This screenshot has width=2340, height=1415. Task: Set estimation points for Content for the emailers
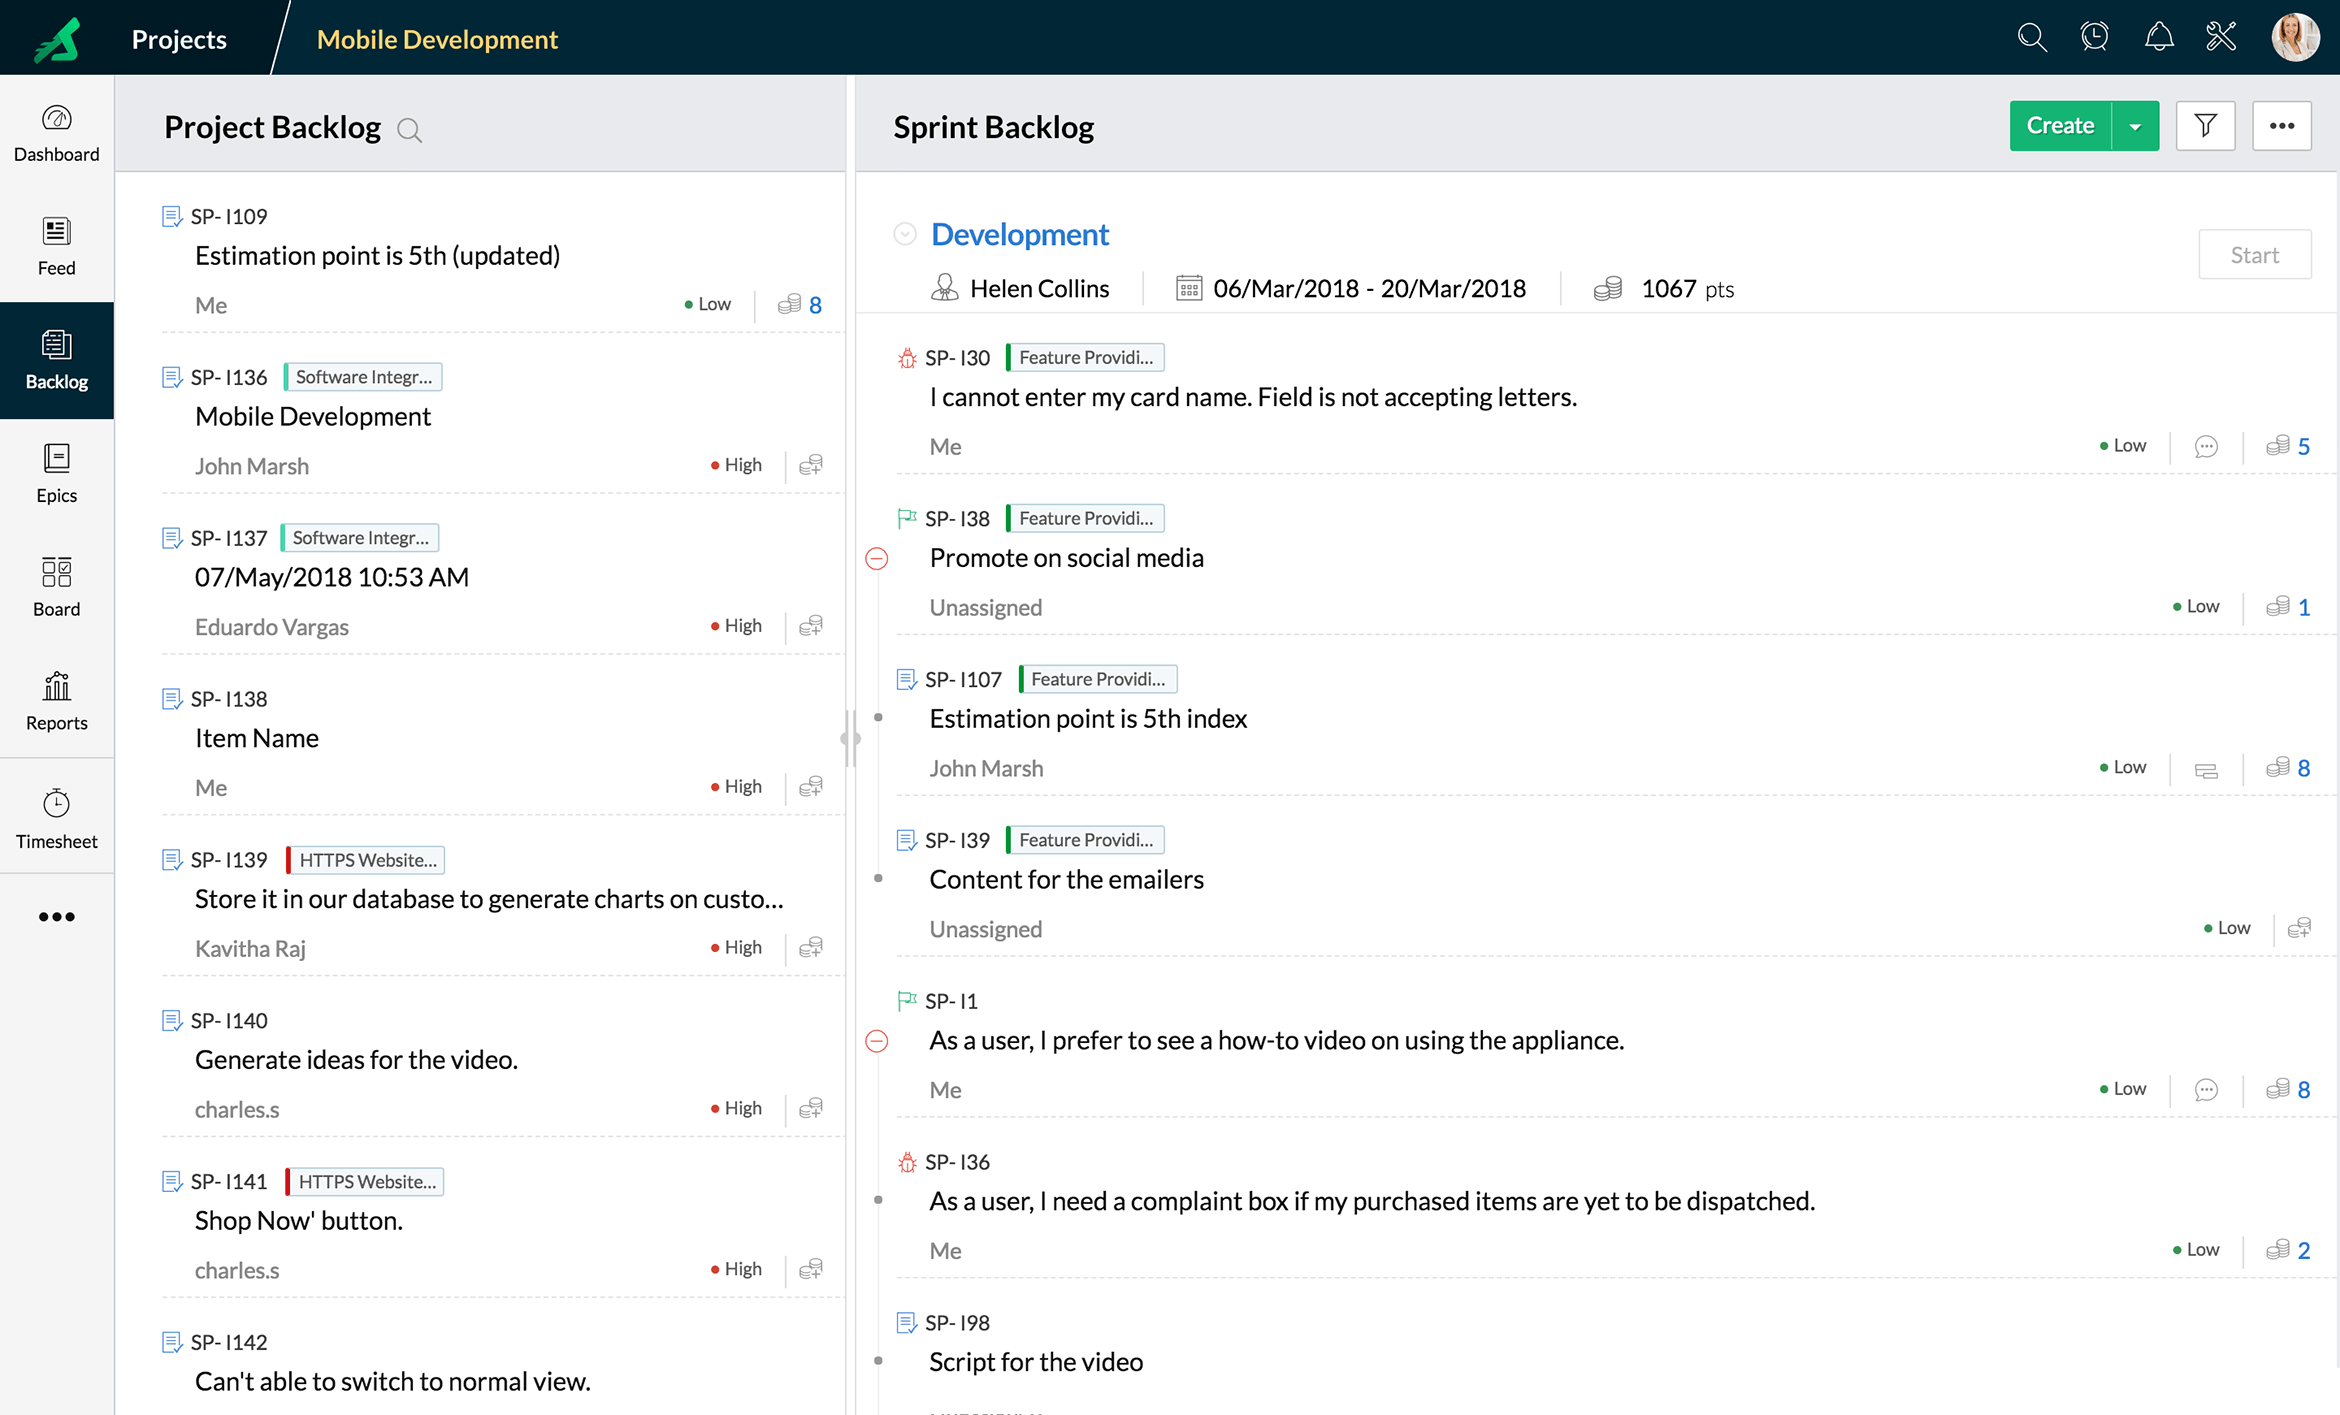(x=2299, y=928)
